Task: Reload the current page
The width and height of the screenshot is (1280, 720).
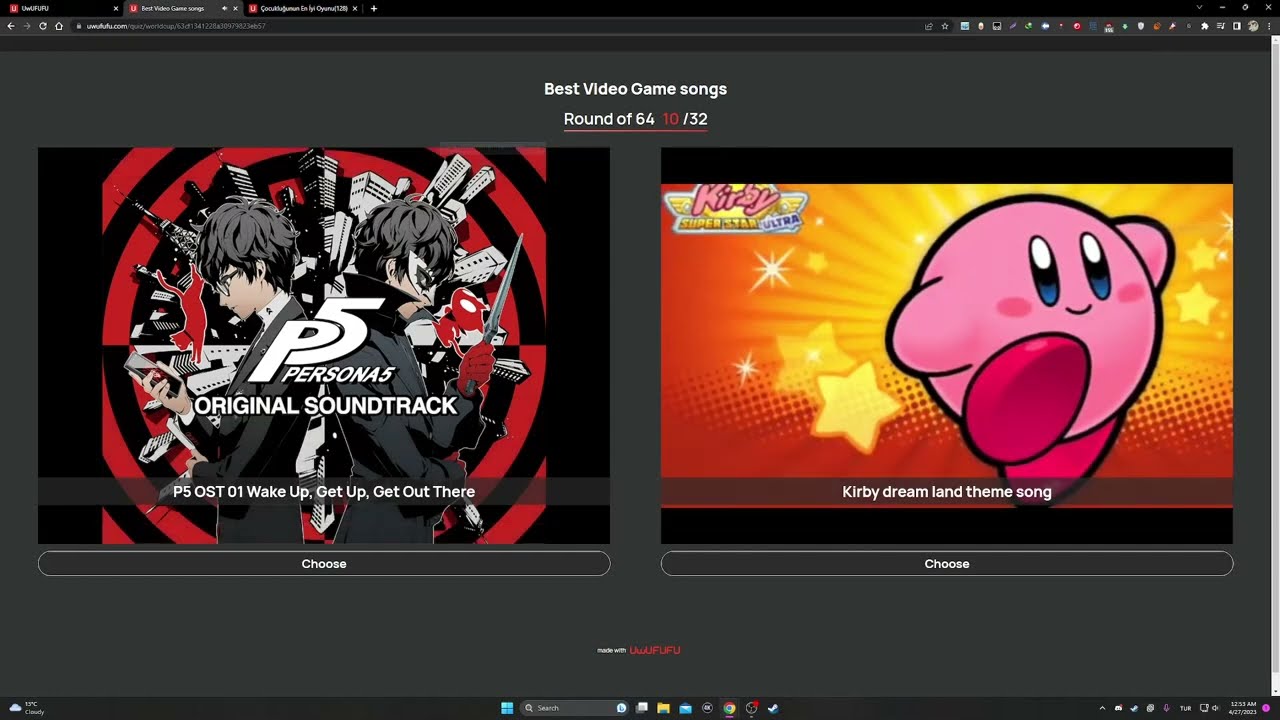Action: click(x=43, y=26)
